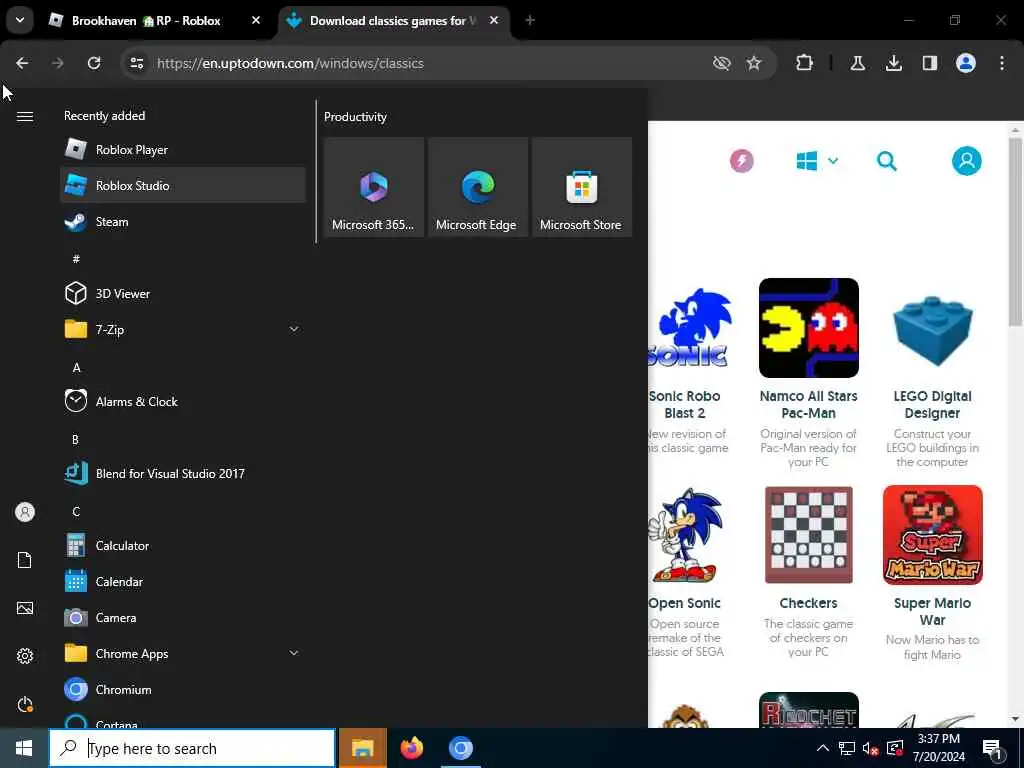The height and width of the screenshot is (768, 1024).
Task: Open the notification center icon
Action: (x=993, y=748)
